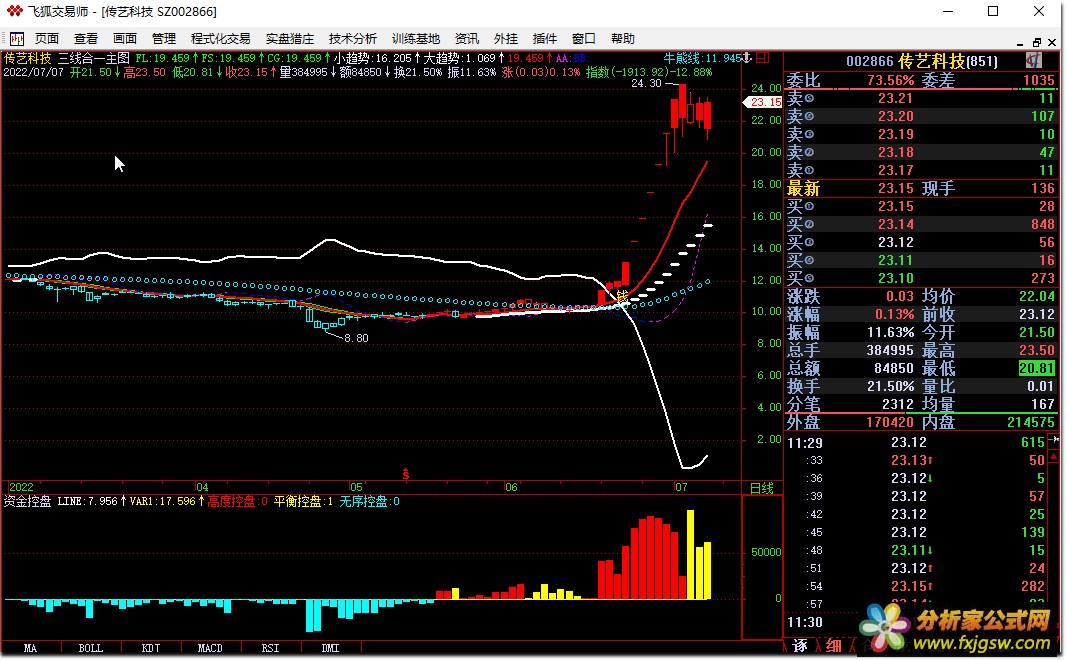
Task: Switch to DMI indicator tab
Action: (330, 648)
